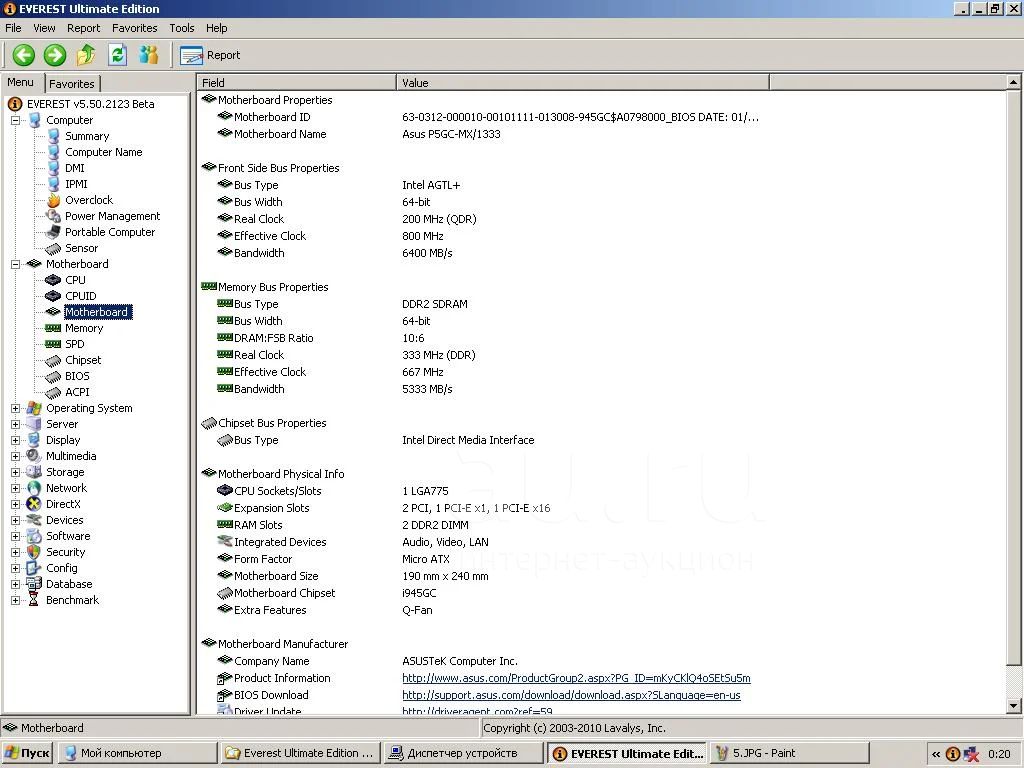Expand the Database node
The width and height of the screenshot is (1024, 768).
click(15, 584)
